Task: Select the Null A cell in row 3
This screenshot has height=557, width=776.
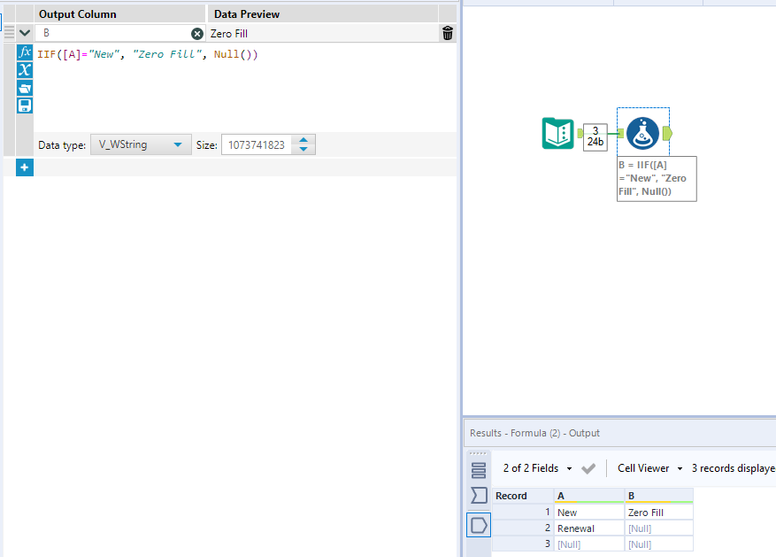Action: [x=589, y=544]
